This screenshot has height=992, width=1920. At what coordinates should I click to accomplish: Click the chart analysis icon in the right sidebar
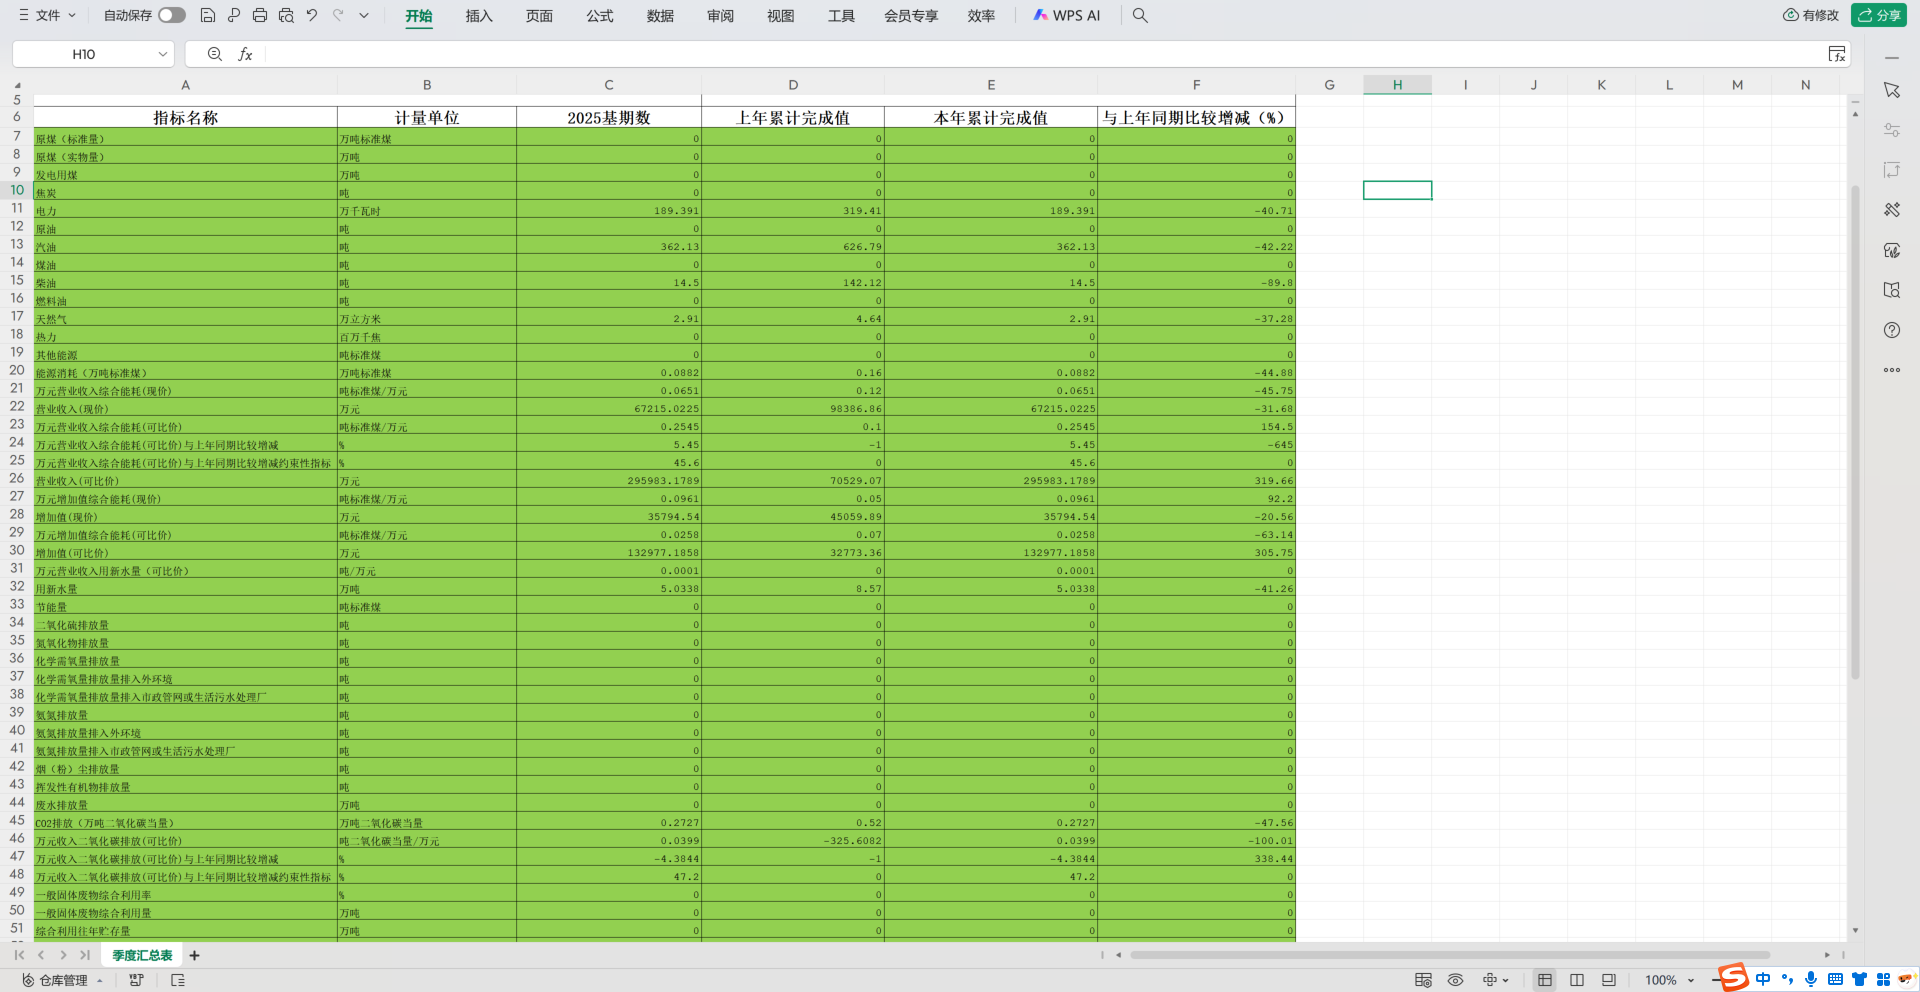pyautogui.click(x=1892, y=250)
